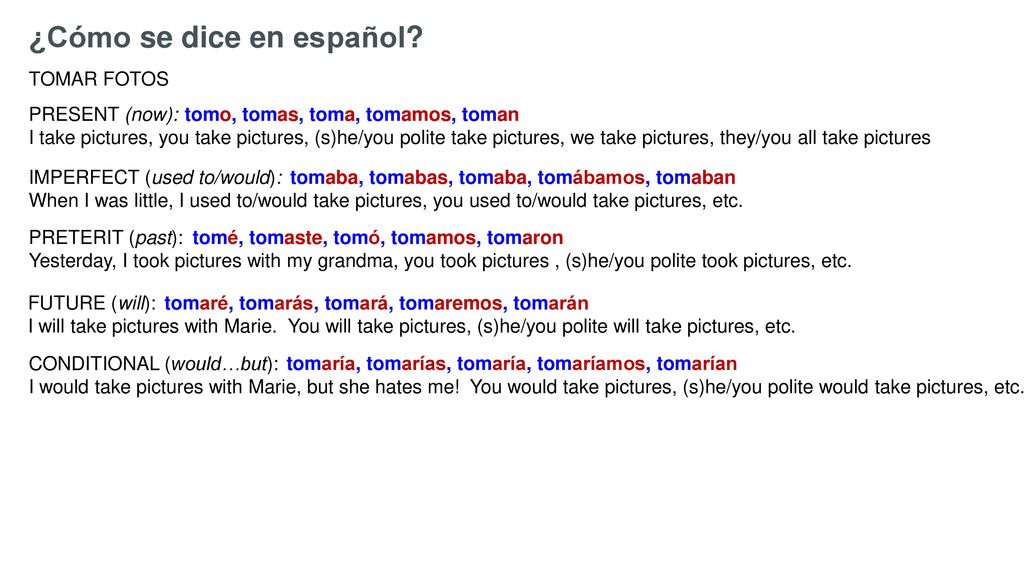Screen dimensions: 1024x576
Task: Click the 'PRETERIT (past):' label
Action: pyautogui.click(x=106, y=238)
